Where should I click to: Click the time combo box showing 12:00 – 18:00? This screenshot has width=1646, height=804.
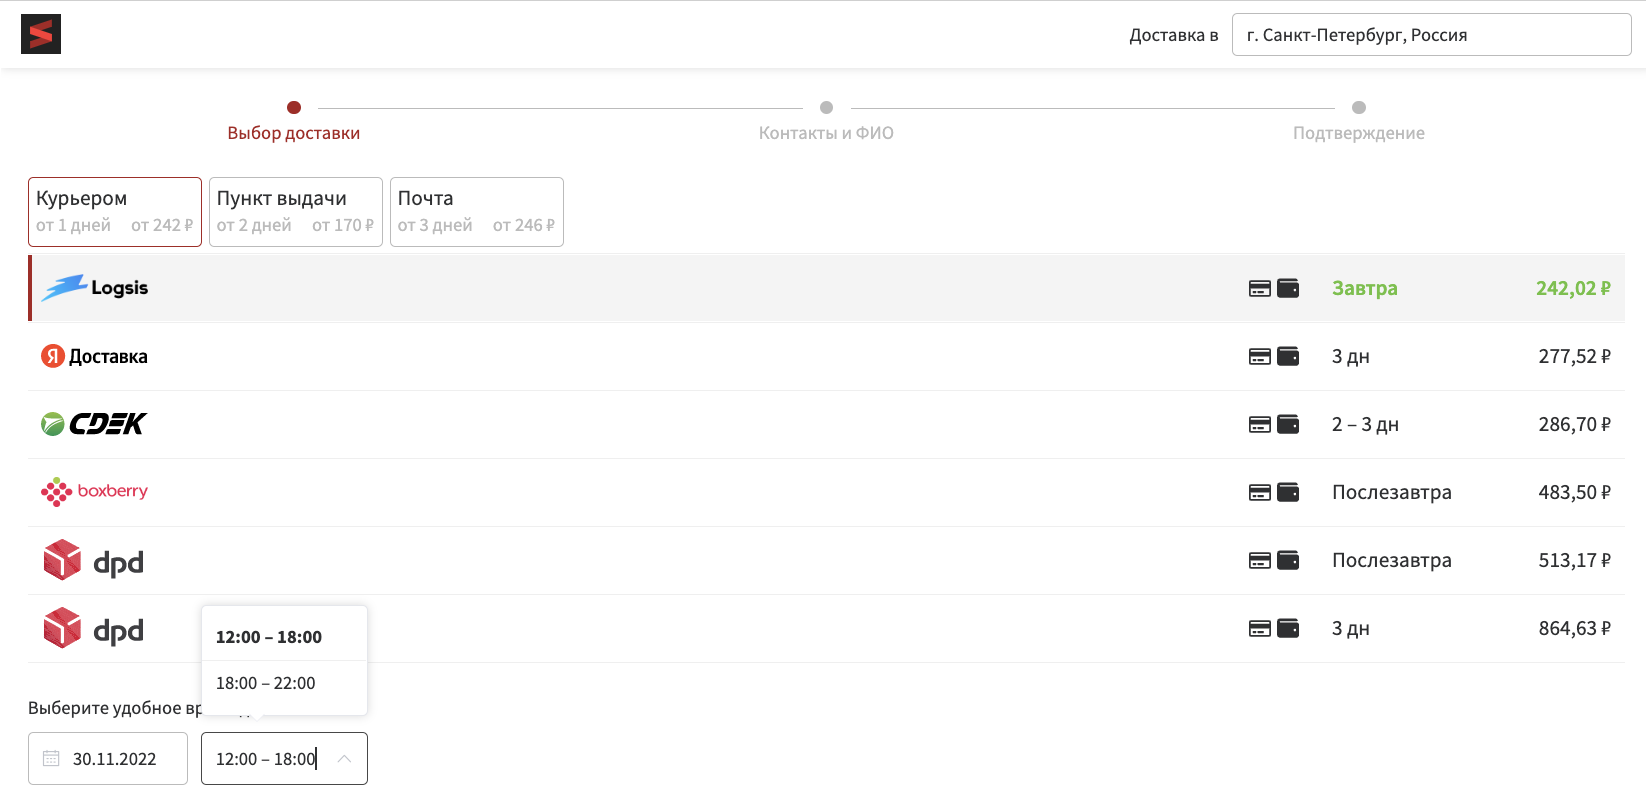[284, 759]
